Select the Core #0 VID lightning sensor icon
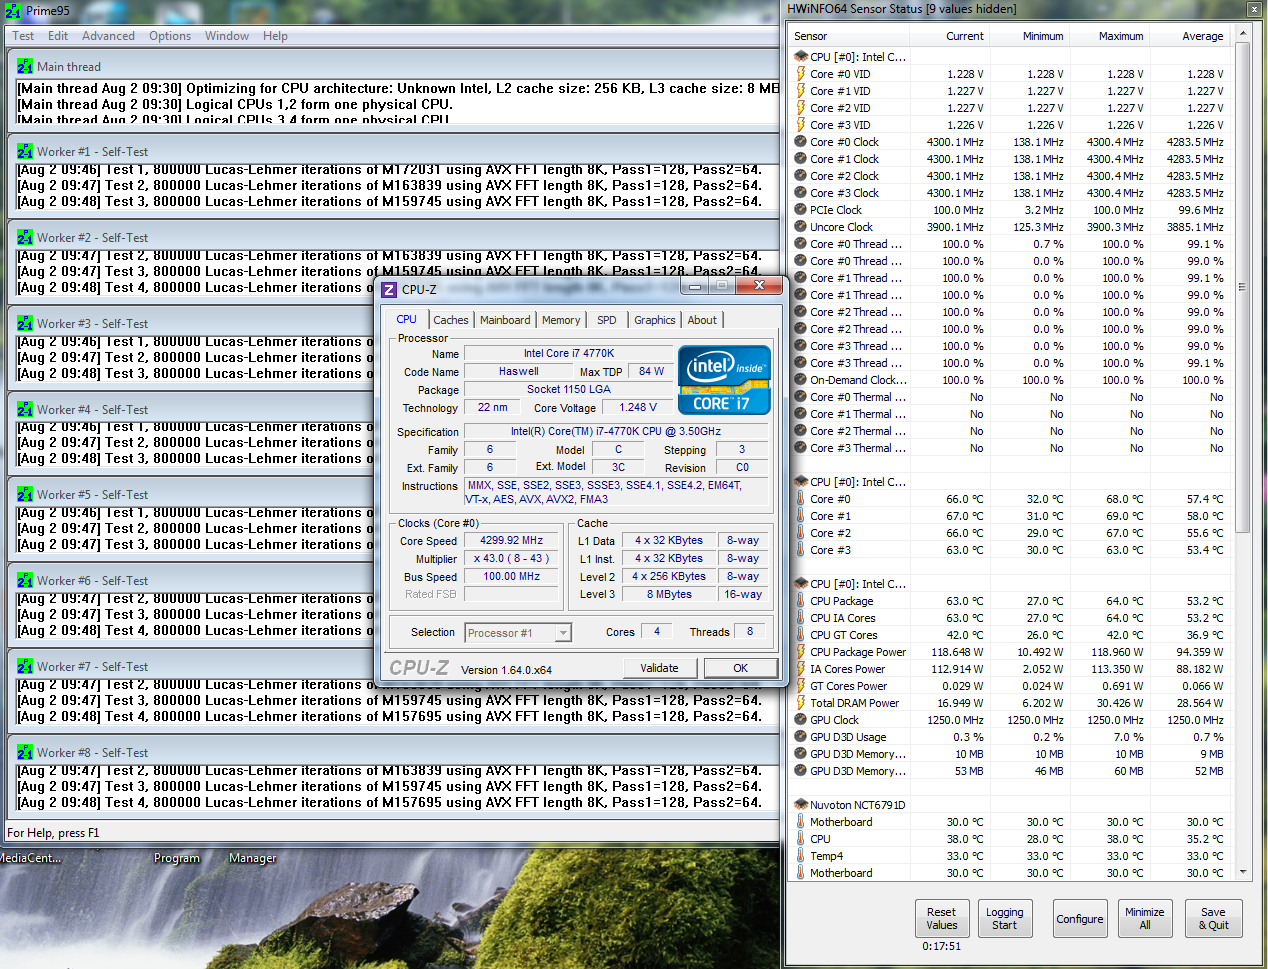1268x969 pixels. click(801, 74)
